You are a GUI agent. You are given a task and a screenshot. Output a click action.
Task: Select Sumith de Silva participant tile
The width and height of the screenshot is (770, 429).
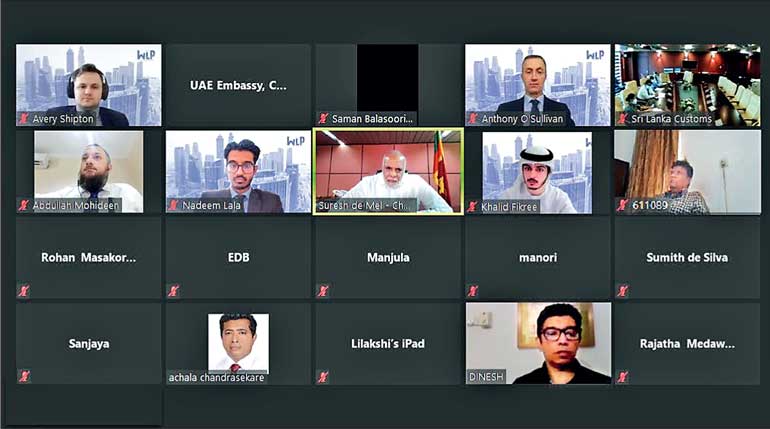coord(687,257)
